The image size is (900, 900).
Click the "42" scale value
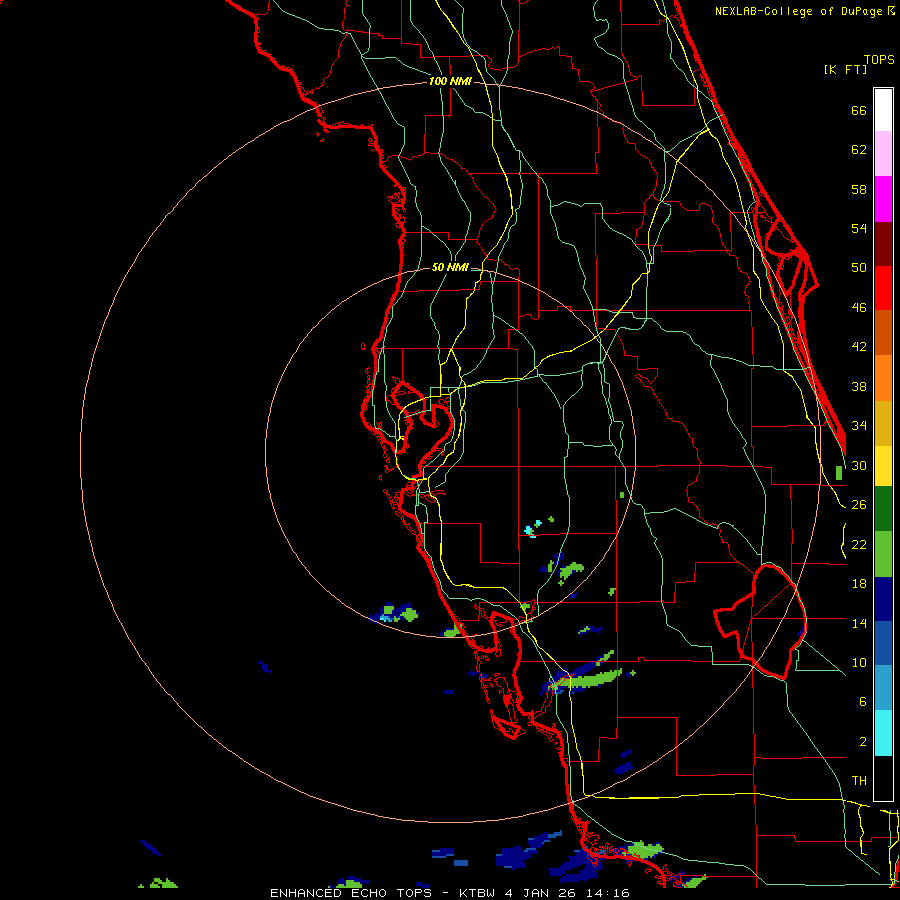coord(859,347)
